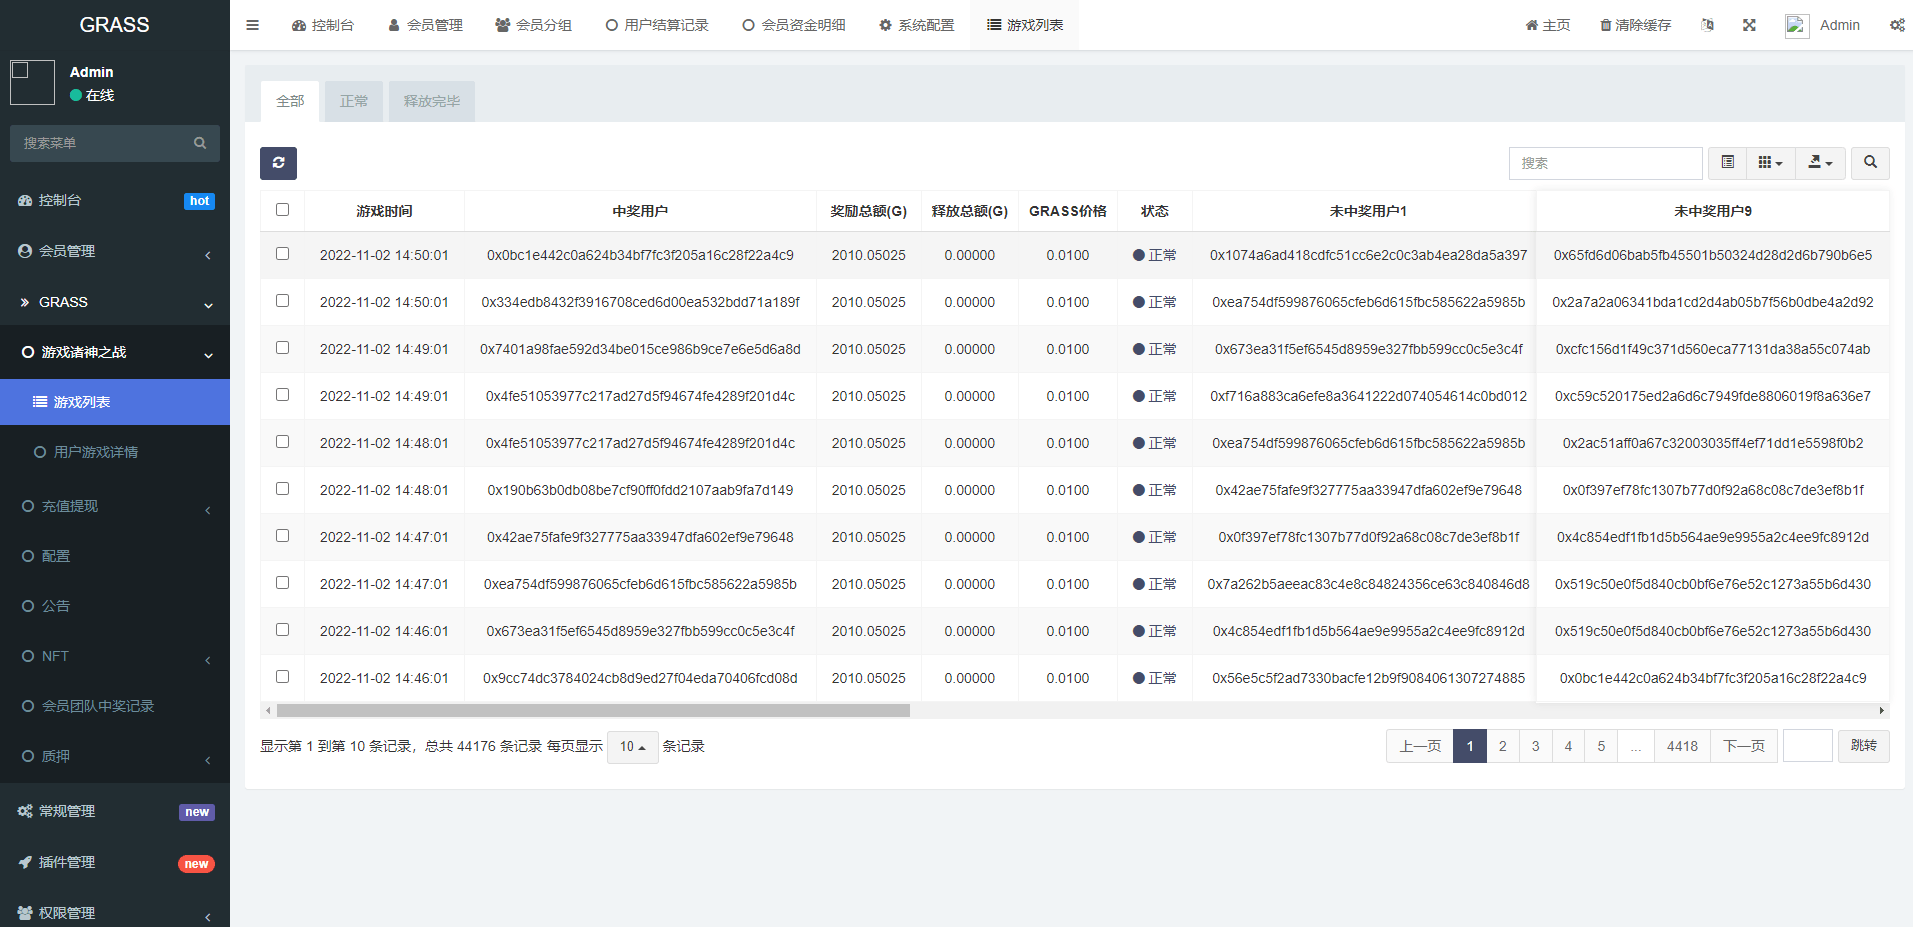1913x927 pixels.
Task: Open the columns visibility dropdown
Action: tap(1770, 163)
